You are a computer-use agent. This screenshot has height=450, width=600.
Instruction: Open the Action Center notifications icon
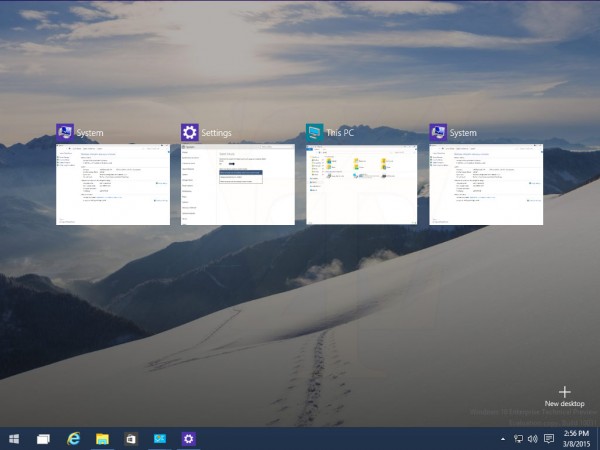pyautogui.click(x=549, y=438)
